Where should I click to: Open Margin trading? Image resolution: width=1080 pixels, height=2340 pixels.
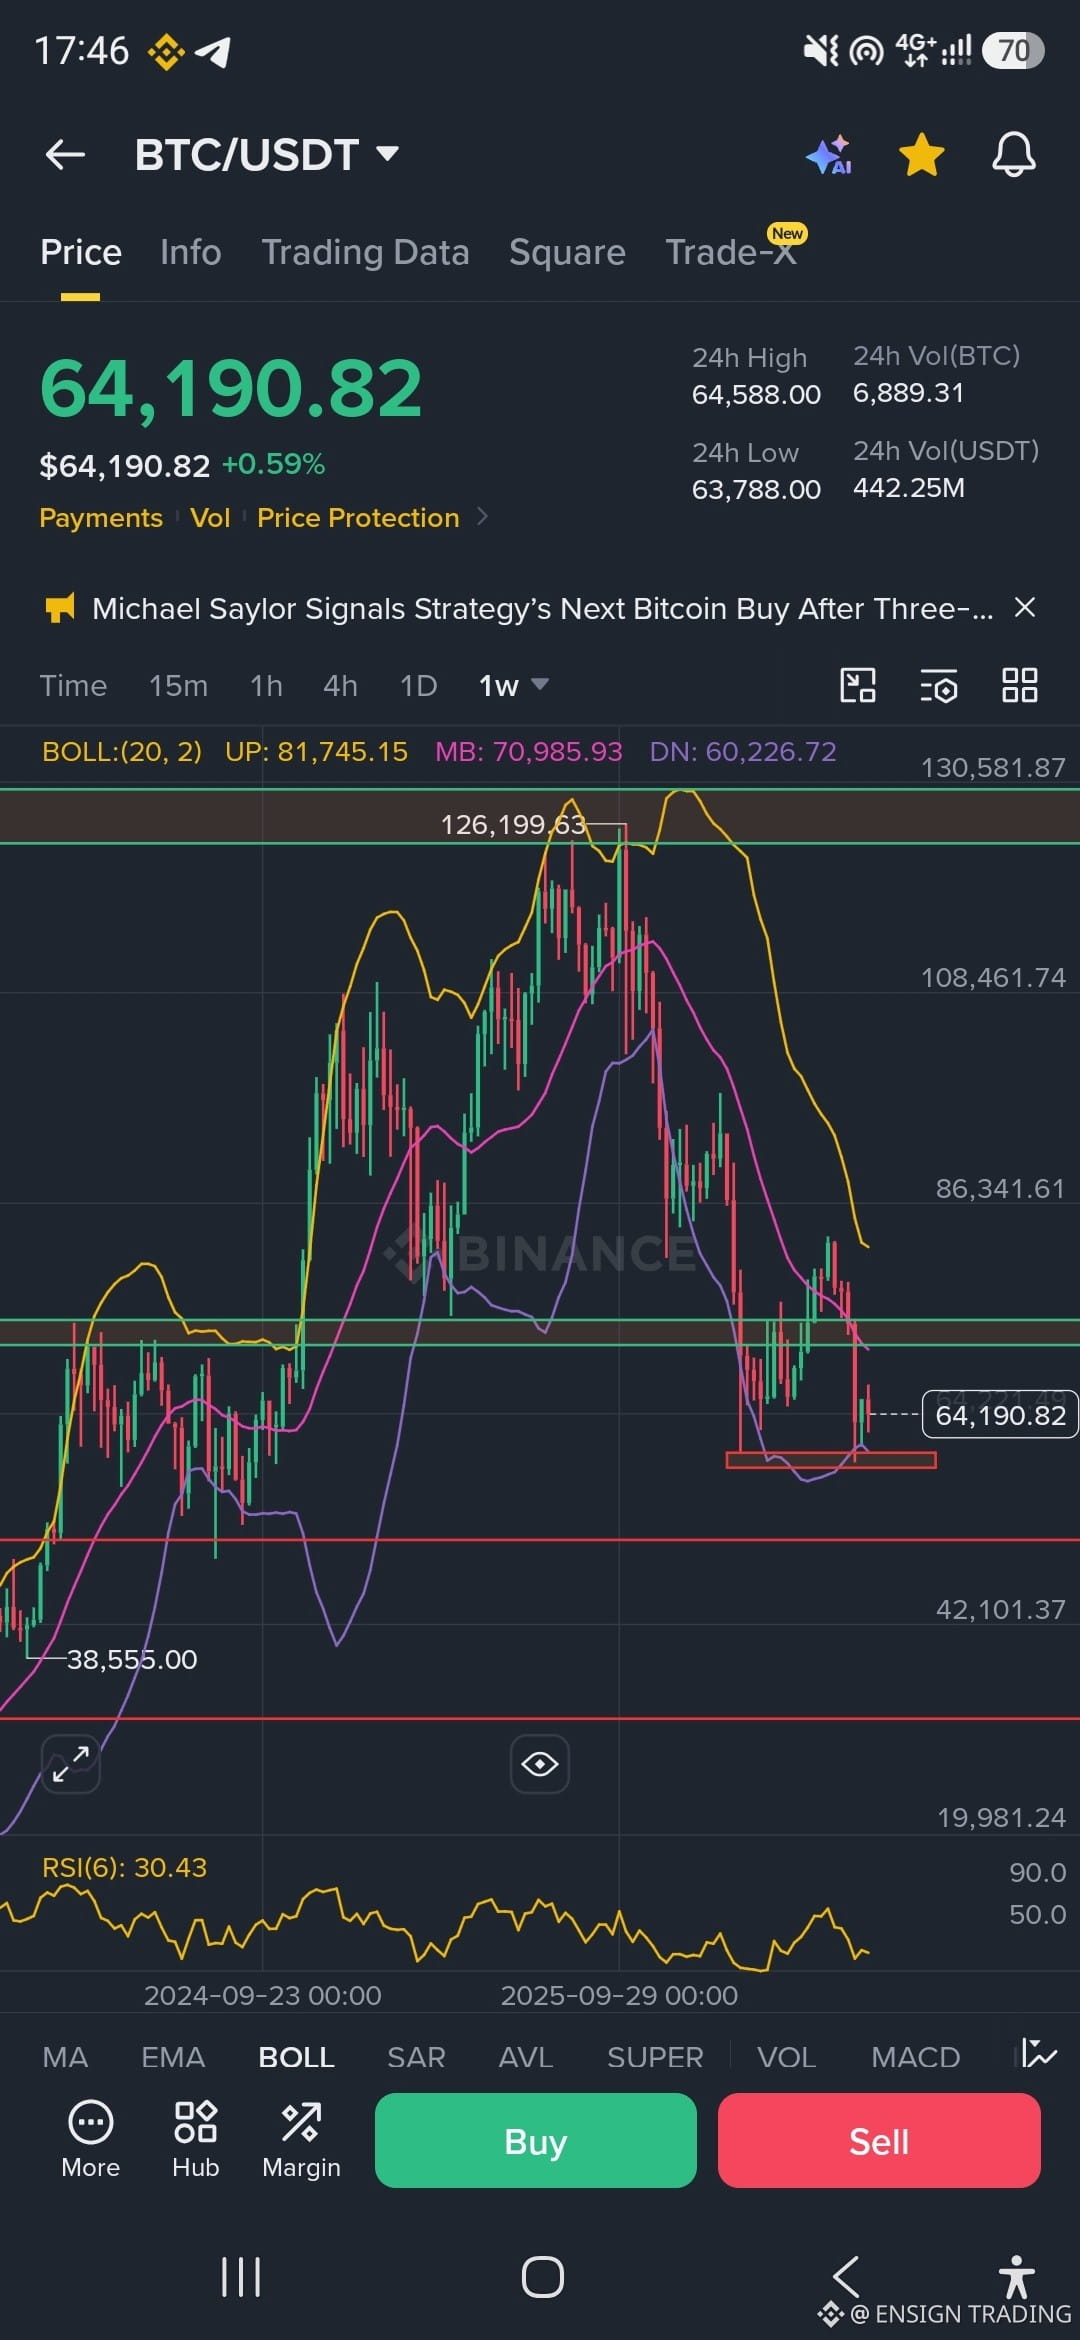301,2140
